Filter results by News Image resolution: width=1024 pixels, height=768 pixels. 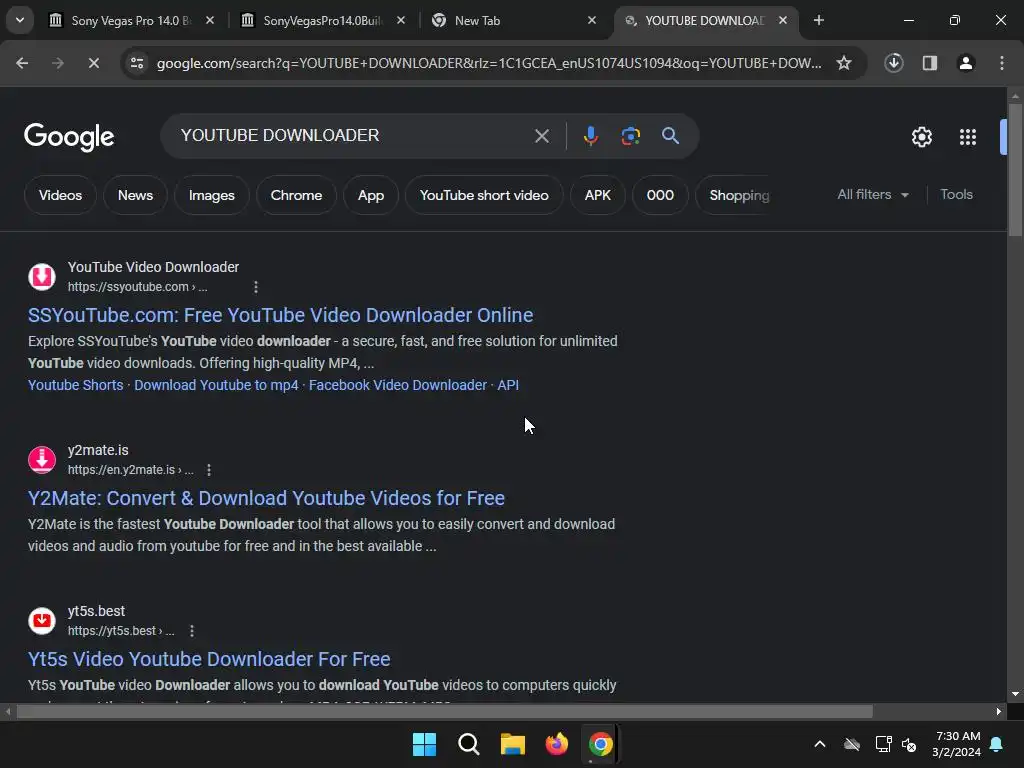(x=135, y=195)
